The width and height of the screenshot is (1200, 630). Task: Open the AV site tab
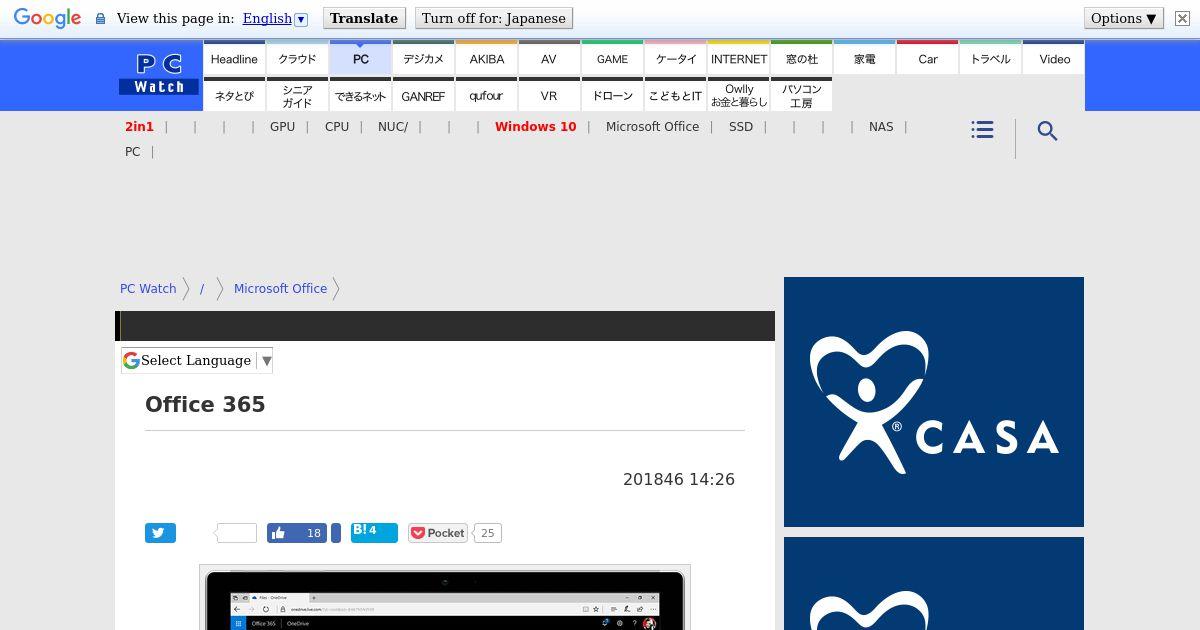(x=549, y=58)
